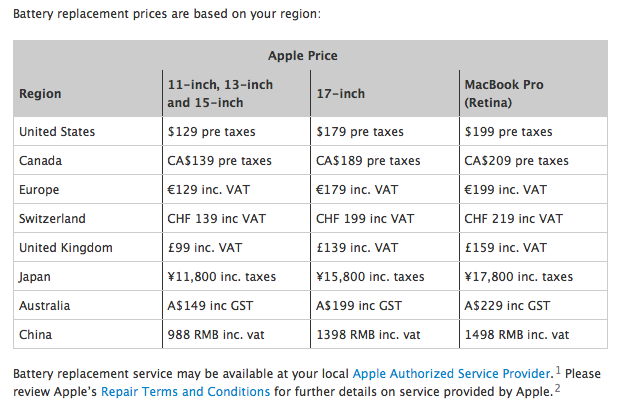Viewport: 626px width, 410px height.
Task: Click the Switzerland region cell
Action: click(x=52, y=219)
